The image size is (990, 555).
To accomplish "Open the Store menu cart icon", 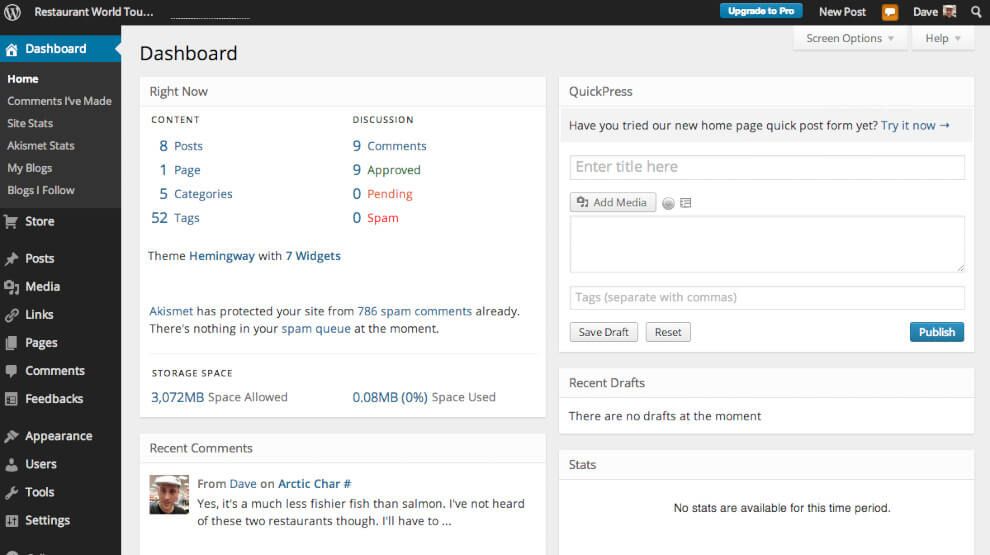I will [x=11, y=222].
